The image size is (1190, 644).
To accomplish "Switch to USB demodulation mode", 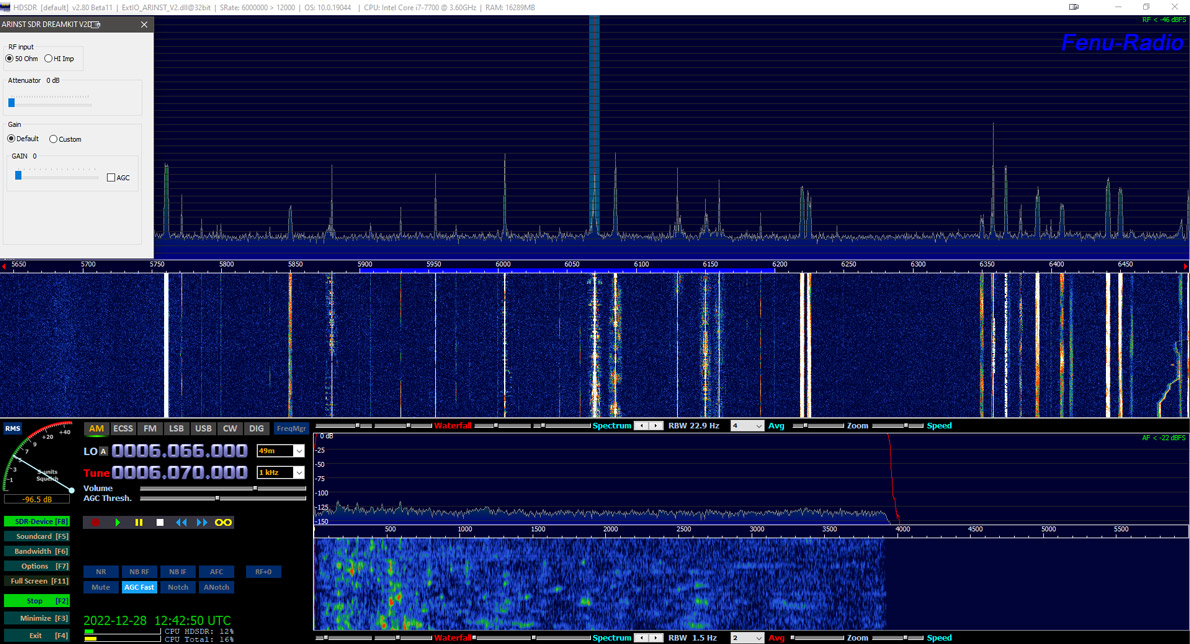I will [x=203, y=428].
